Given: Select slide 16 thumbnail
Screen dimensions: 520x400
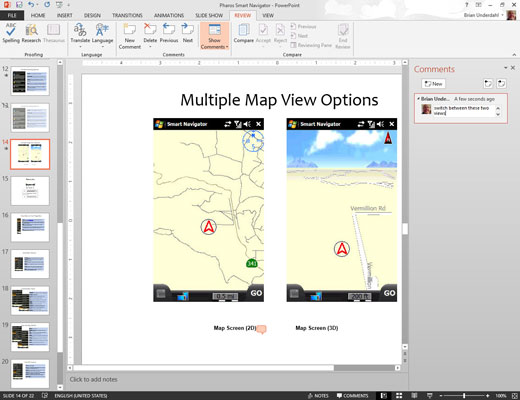Looking at the screenshot, I should point(30,227).
